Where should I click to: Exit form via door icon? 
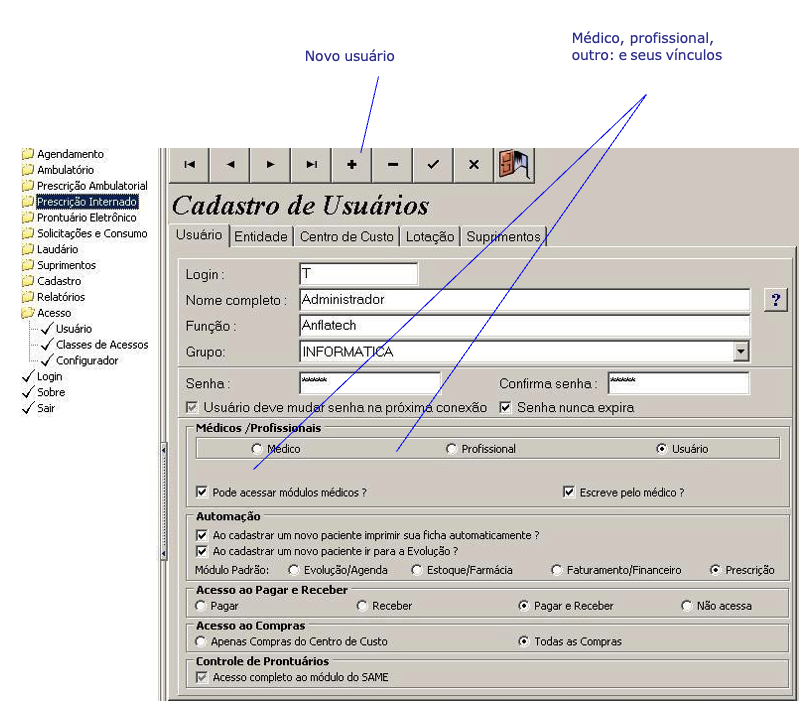pyautogui.click(x=514, y=165)
